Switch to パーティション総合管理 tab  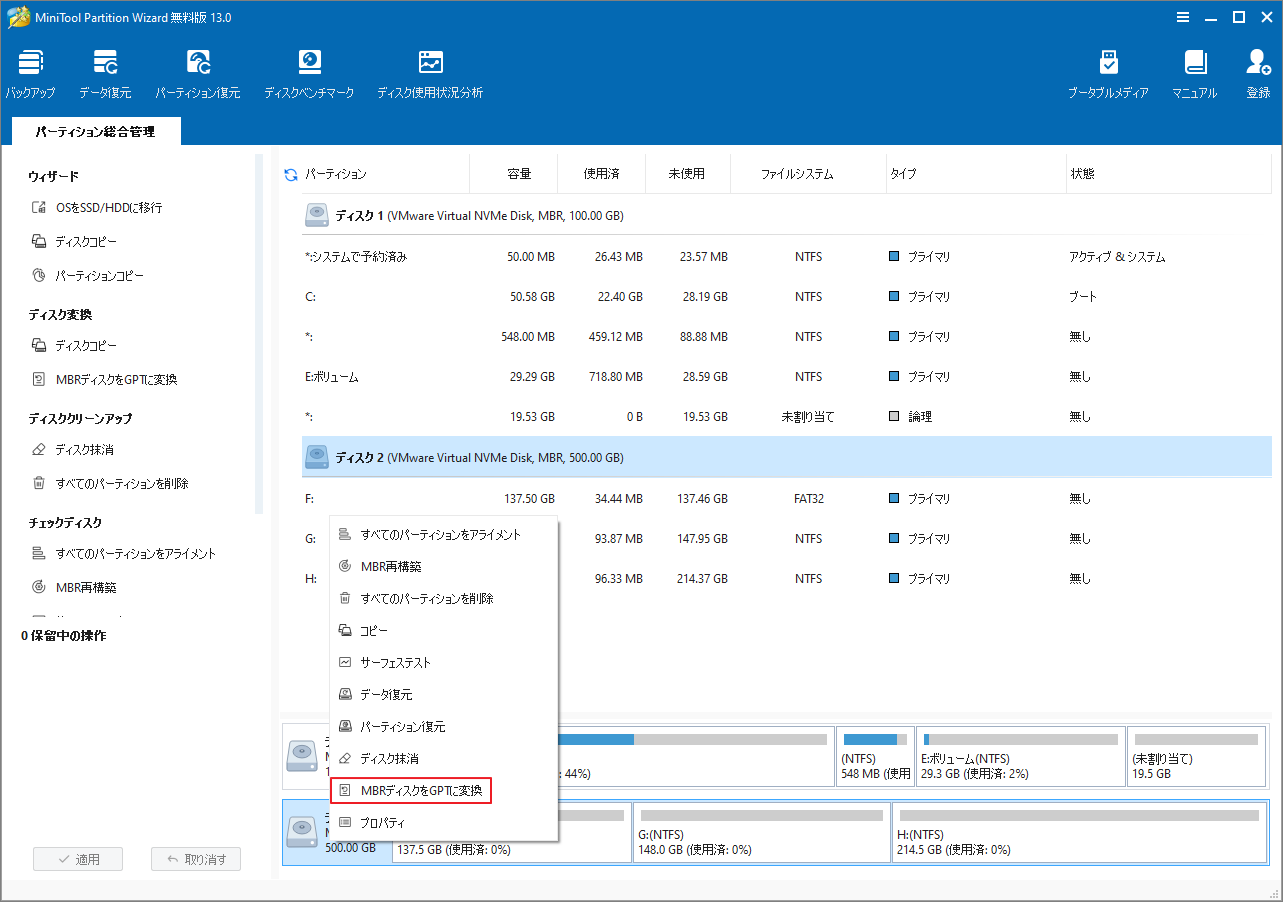pos(96,131)
